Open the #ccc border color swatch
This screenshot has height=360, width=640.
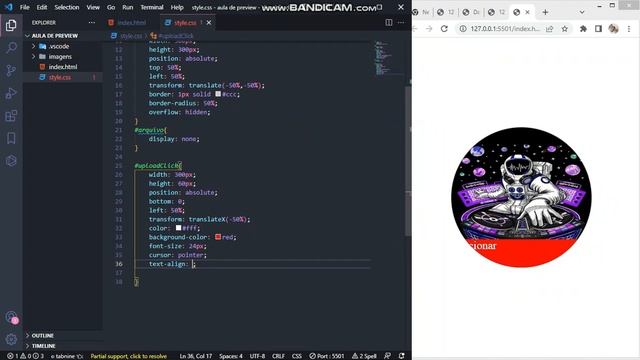click(218, 94)
